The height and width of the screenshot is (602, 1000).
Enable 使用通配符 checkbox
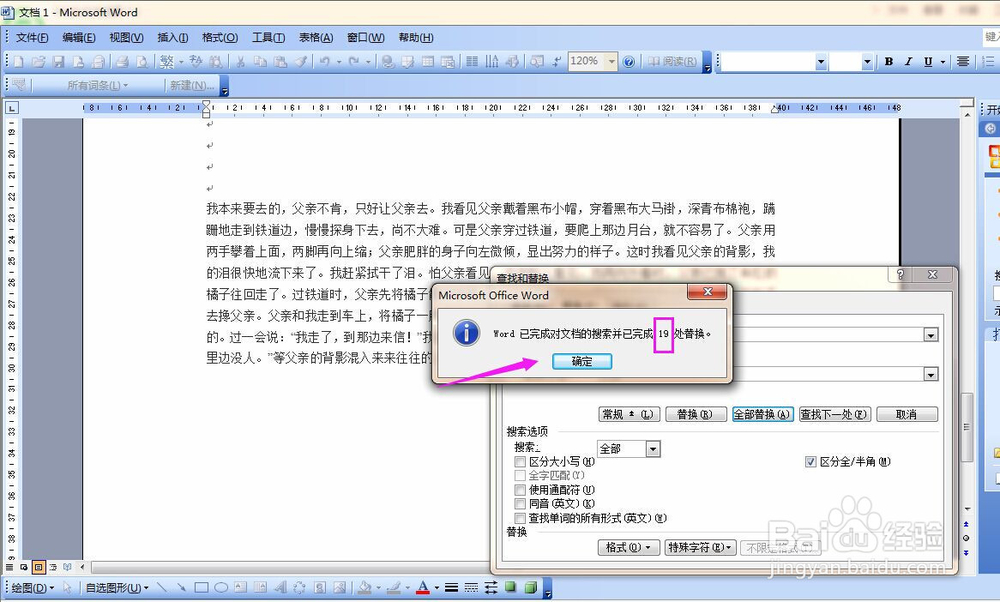coord(520,490)
